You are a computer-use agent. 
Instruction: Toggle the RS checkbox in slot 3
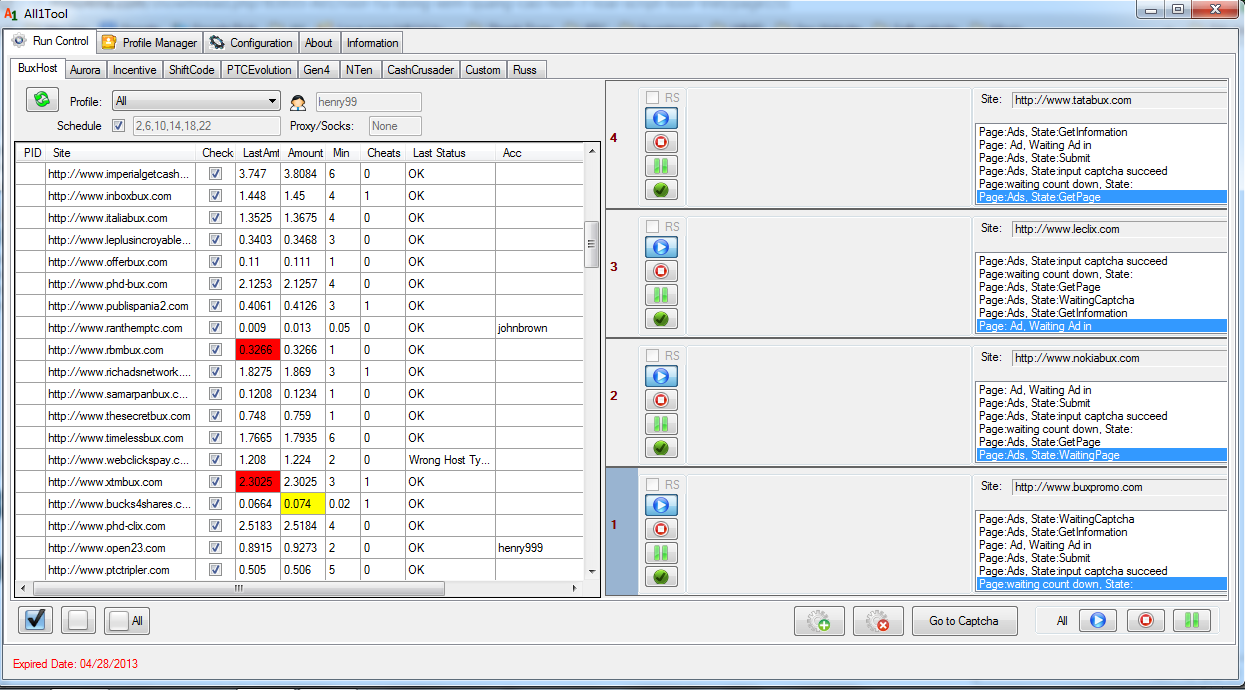[652, 227]
